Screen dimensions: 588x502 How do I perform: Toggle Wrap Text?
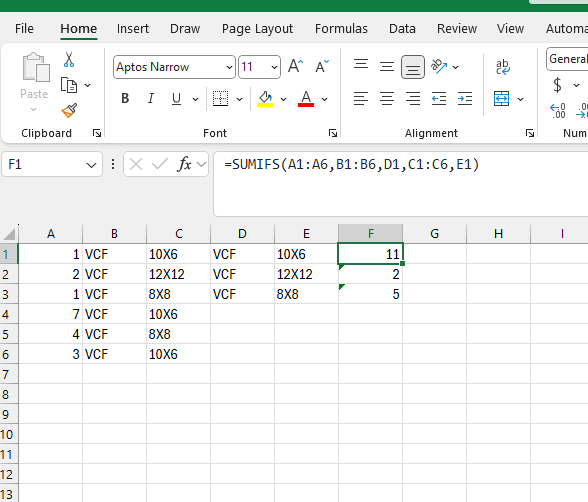[x=502, y=67]
